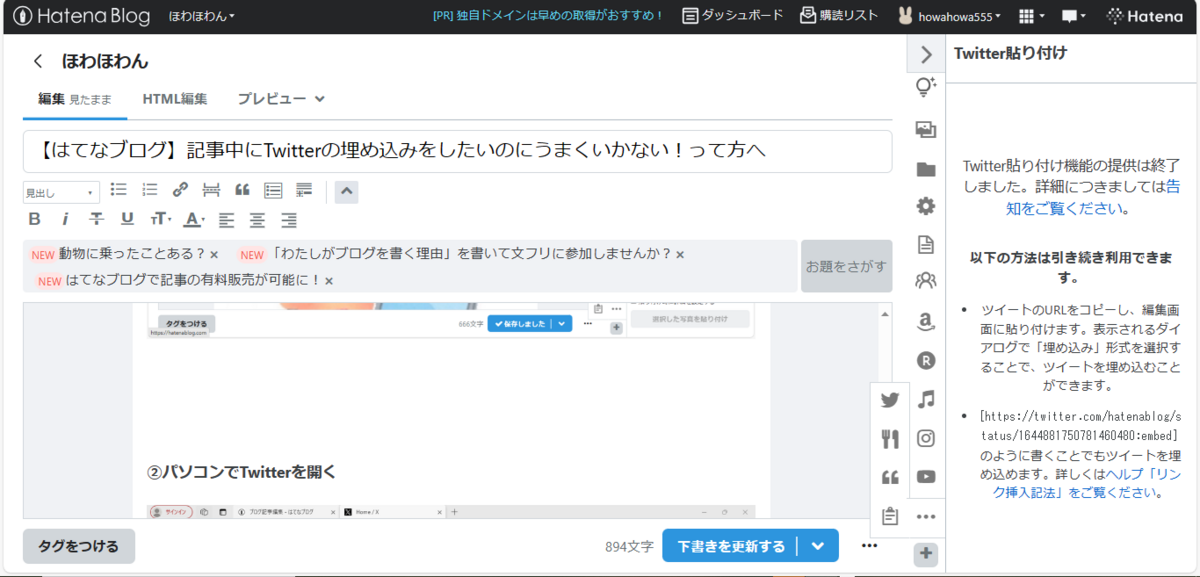Expand プレビュー dropdown chevron
This screenshot has height=577, width=1200.
[x=320, y=99]
